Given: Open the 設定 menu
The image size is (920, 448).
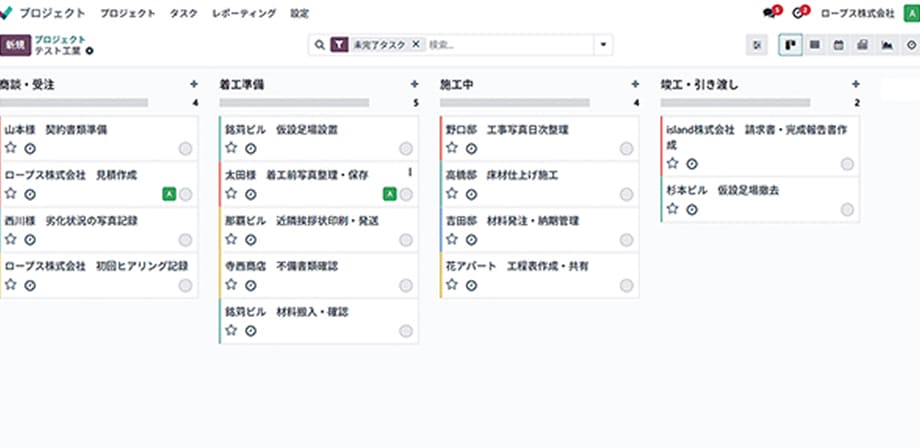Looking at the screenshot, I should (299, 13).
